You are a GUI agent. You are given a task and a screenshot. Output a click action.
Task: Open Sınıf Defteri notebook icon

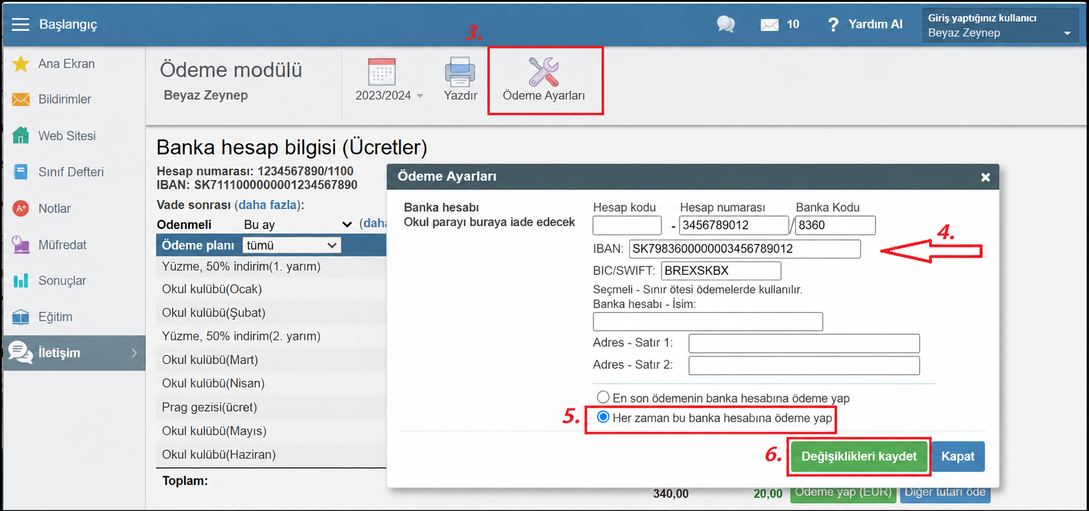pos(21,171)
